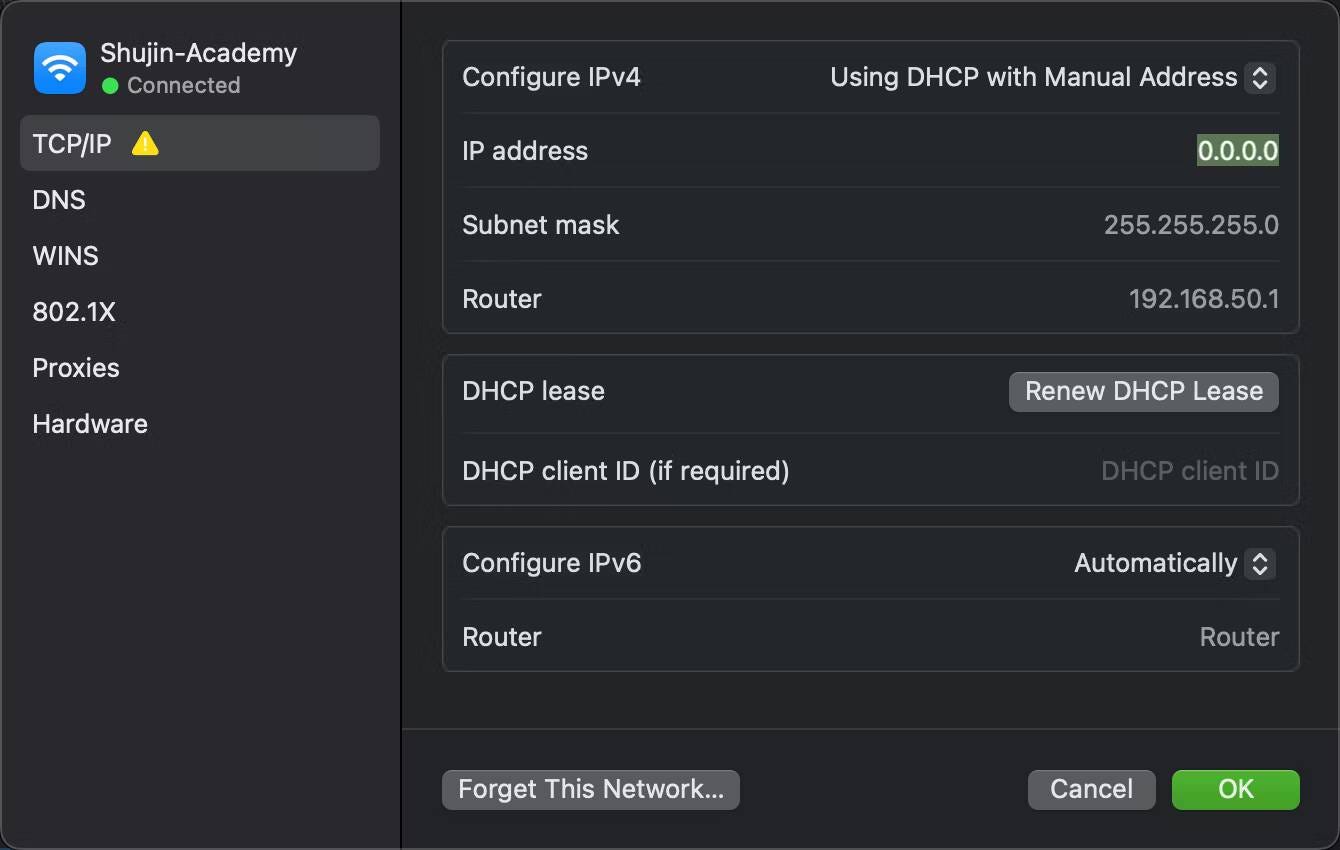1340x850 pixels.
Task: Click the DHCP client ID field
Action: click(1189, 470)
